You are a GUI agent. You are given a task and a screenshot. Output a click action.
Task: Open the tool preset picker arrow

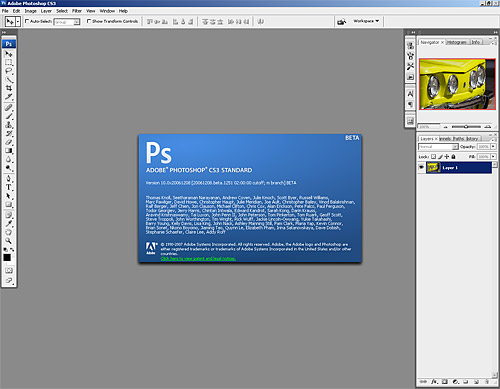click(18, 22)
